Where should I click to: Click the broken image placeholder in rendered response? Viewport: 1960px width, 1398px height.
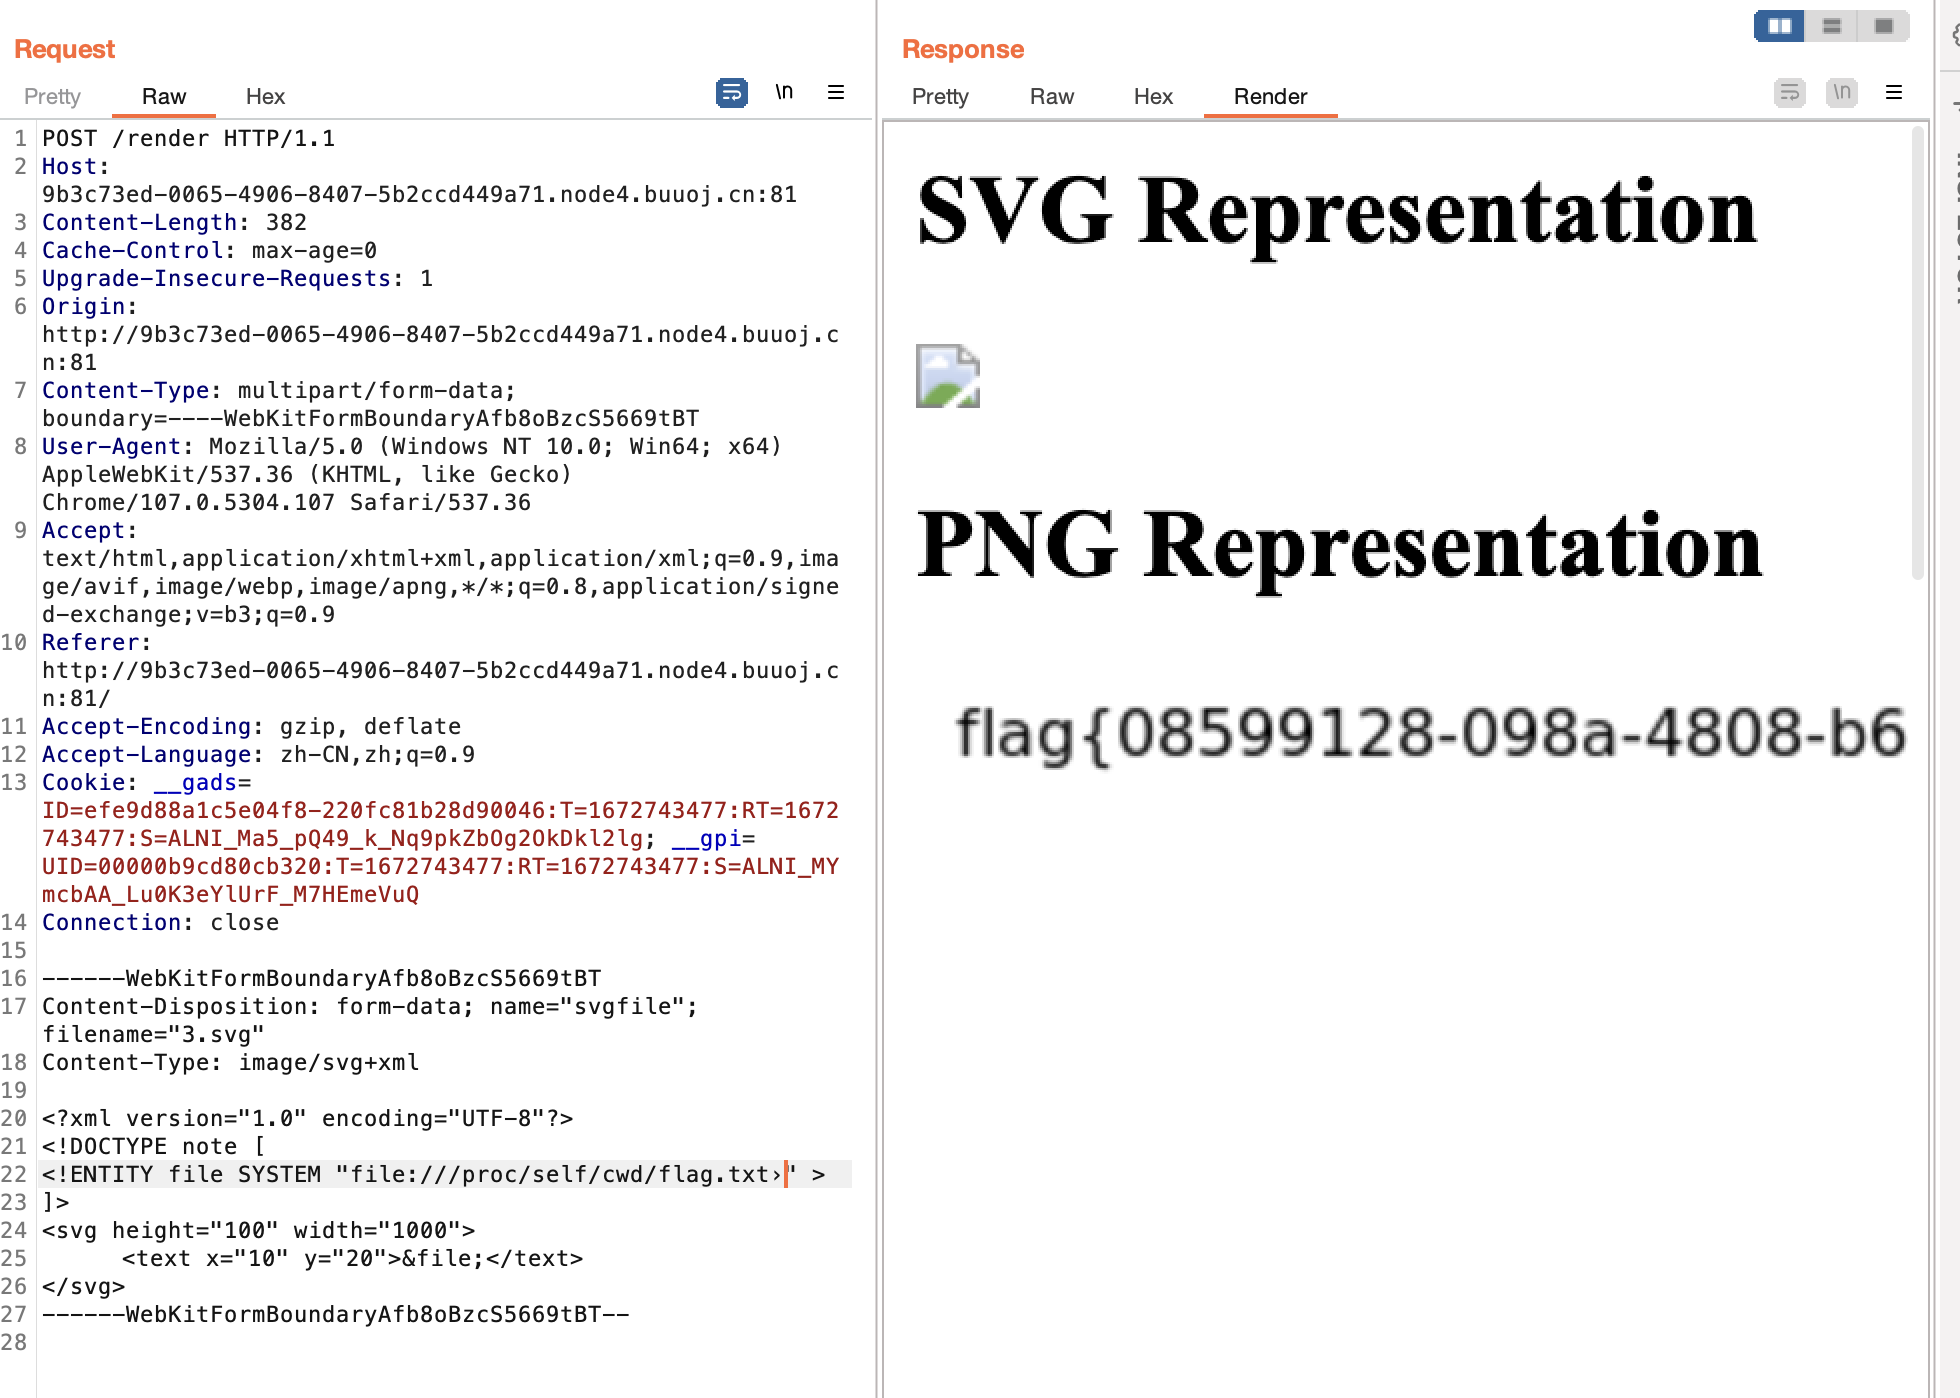948,376
